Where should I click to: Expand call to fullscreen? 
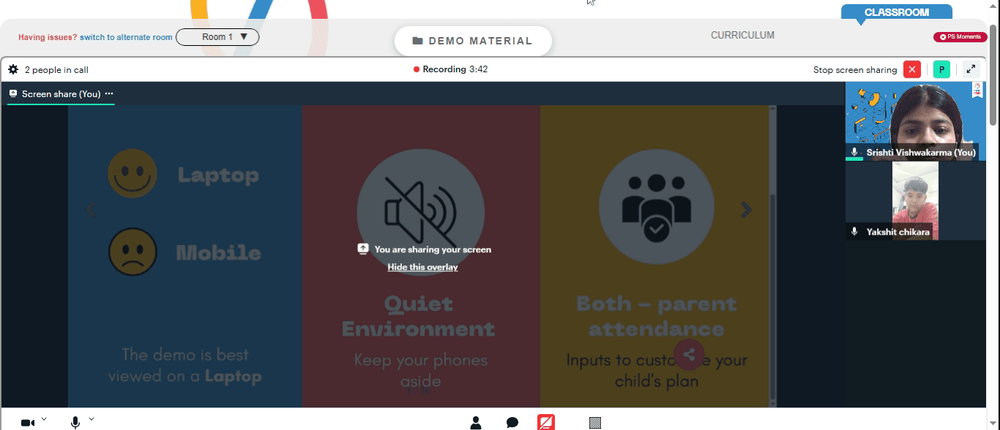(x=971, y=70)
